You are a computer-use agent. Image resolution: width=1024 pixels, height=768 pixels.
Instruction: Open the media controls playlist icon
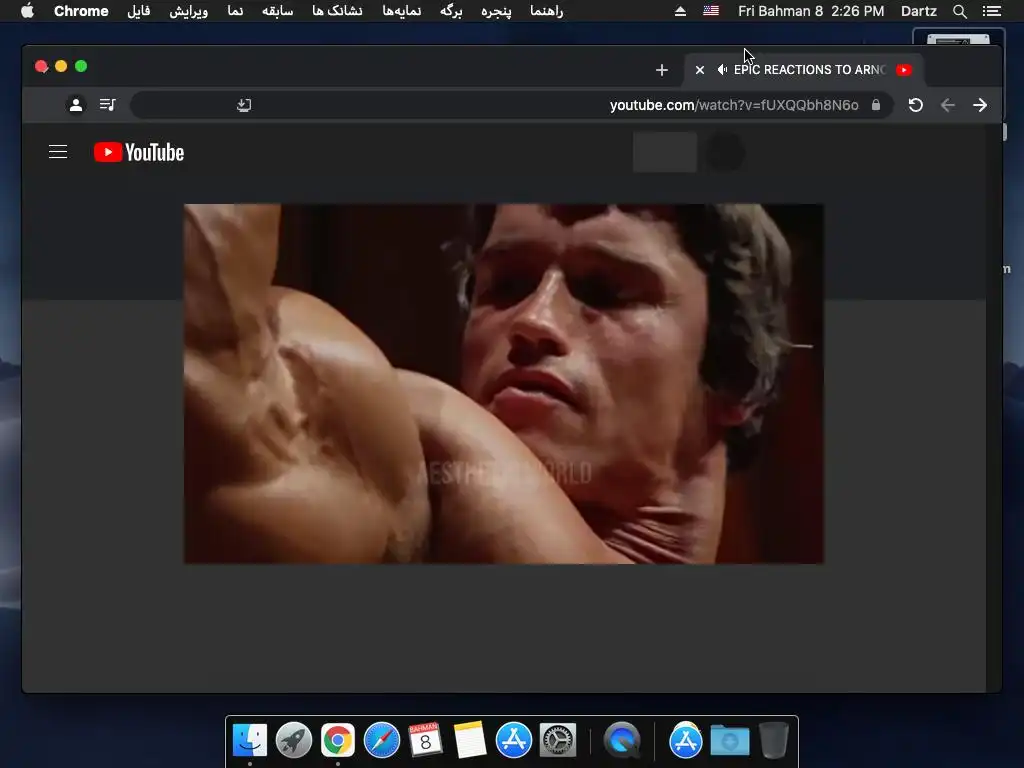pyautogui.click(x=108, y=104)
